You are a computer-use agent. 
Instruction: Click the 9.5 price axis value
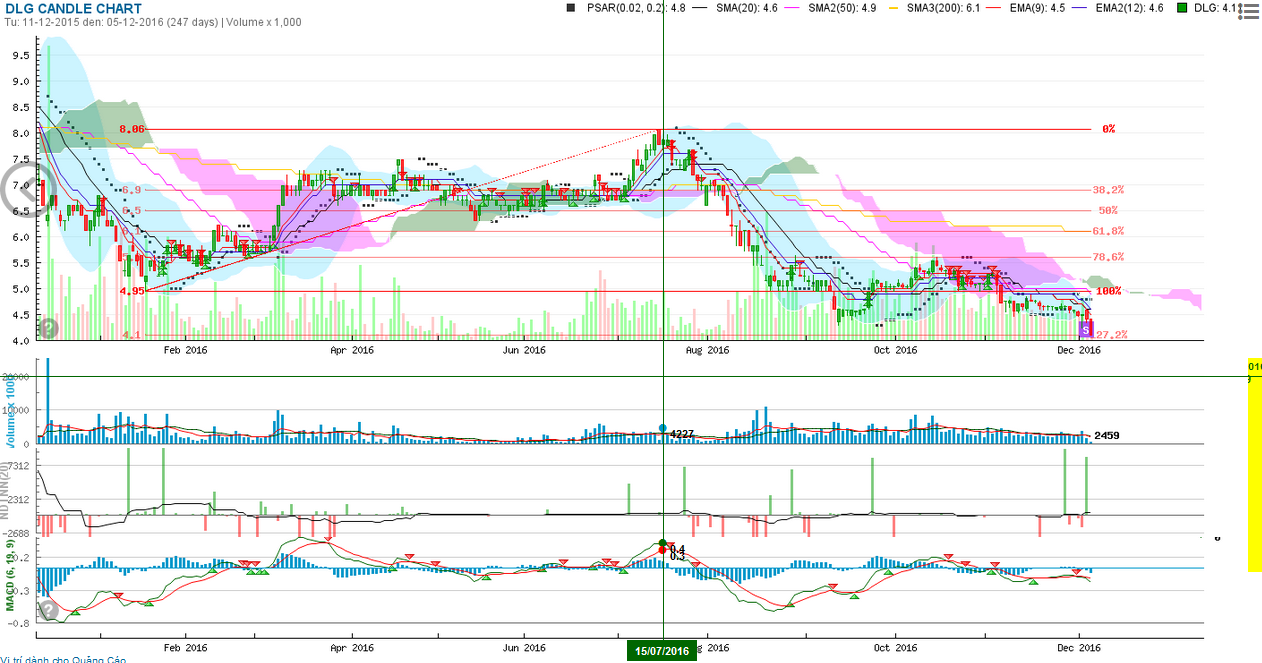(x=21, y=56)
